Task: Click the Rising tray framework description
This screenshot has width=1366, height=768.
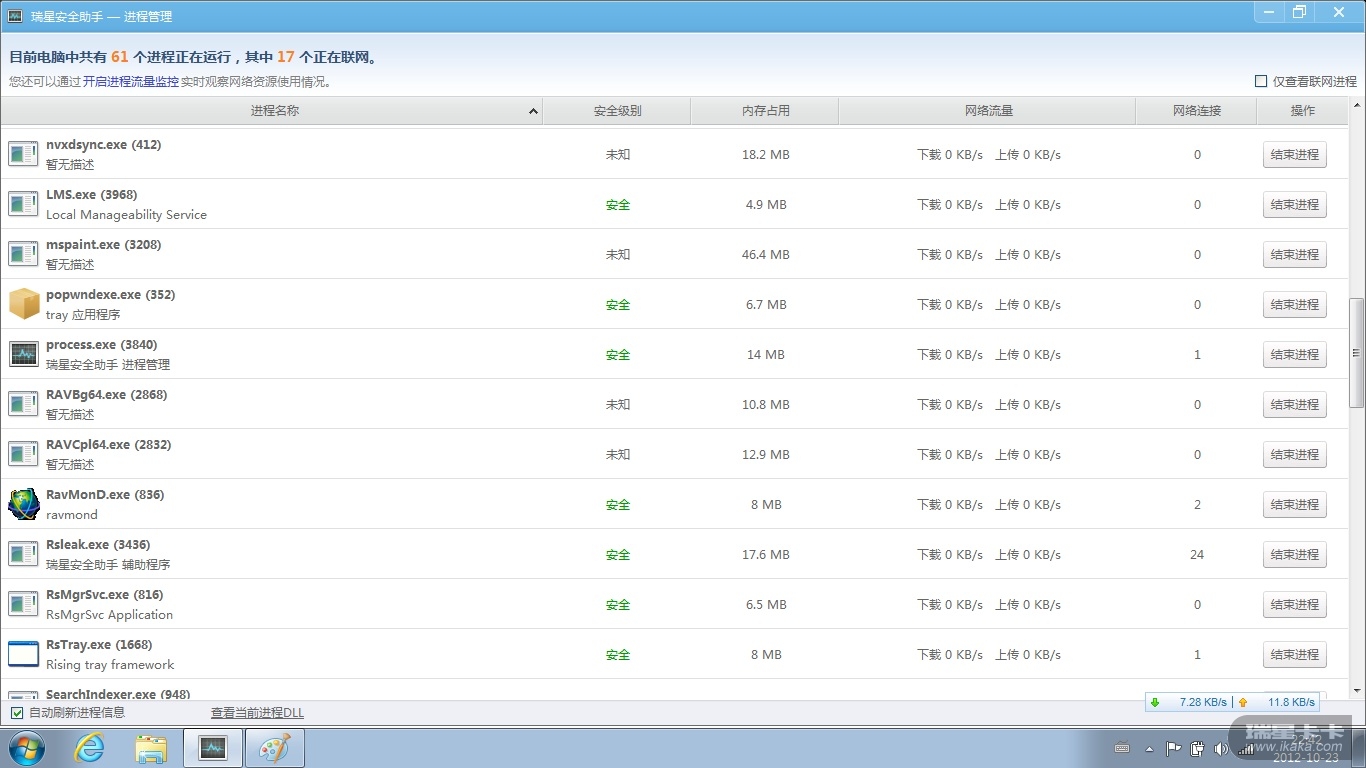Action: point(110,665)
